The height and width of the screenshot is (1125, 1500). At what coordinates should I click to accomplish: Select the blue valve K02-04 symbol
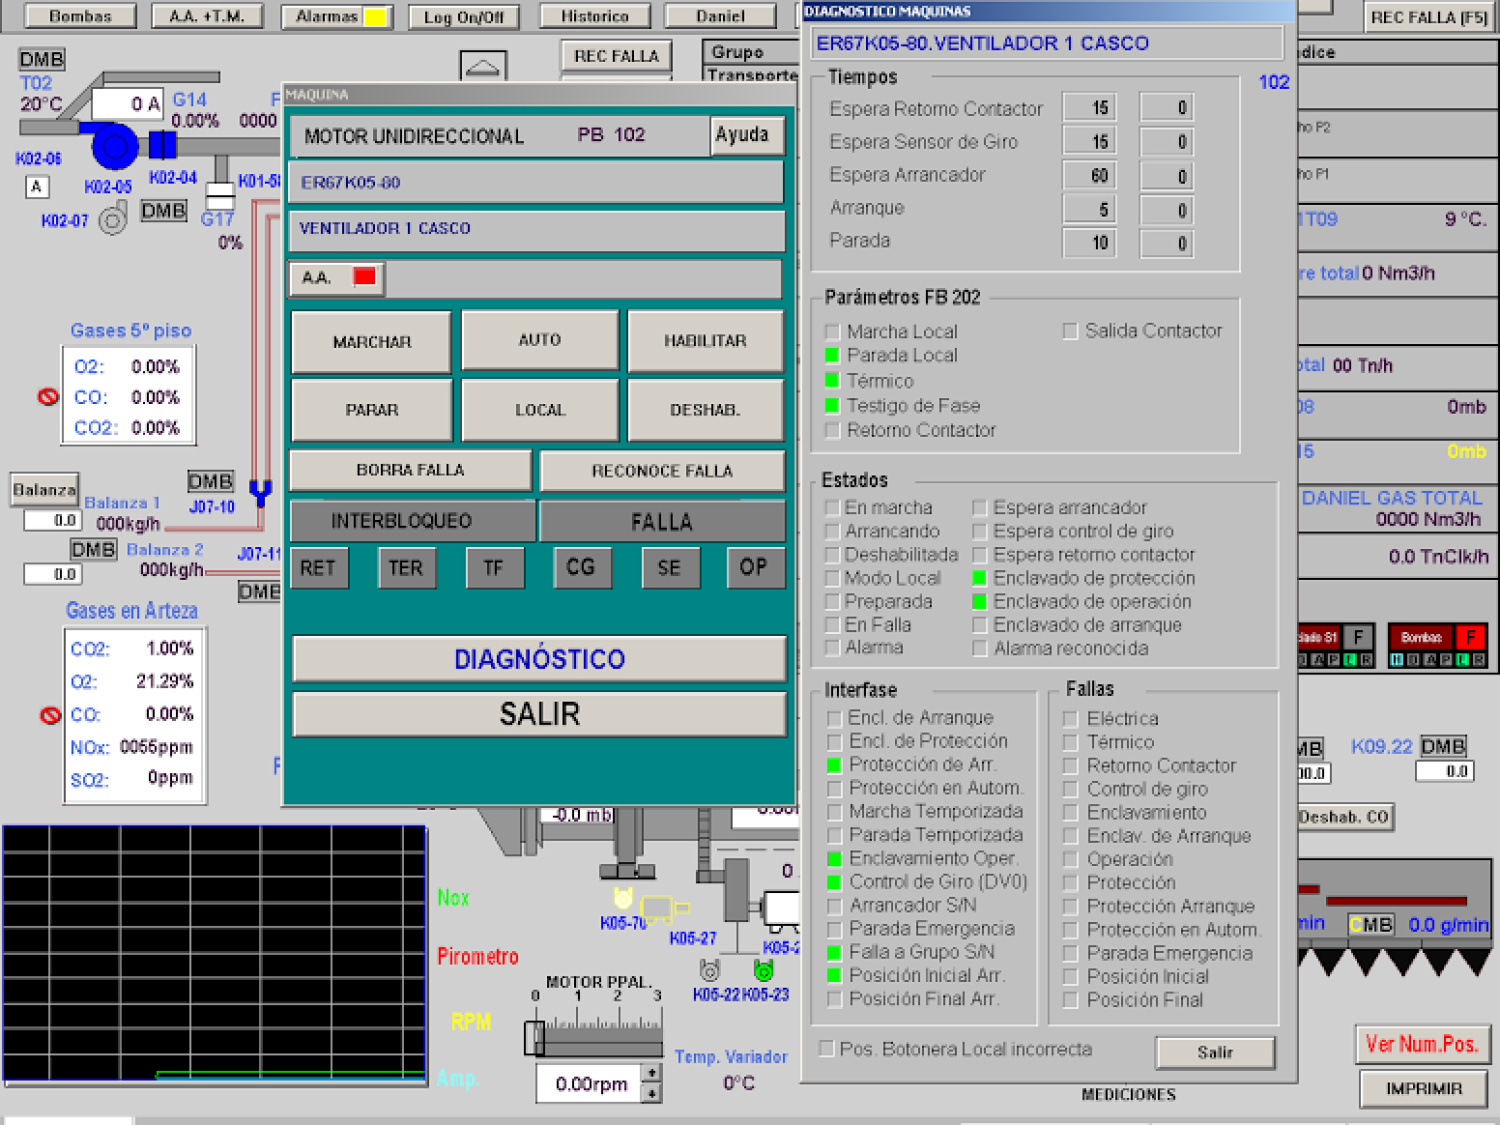point(162,145)
